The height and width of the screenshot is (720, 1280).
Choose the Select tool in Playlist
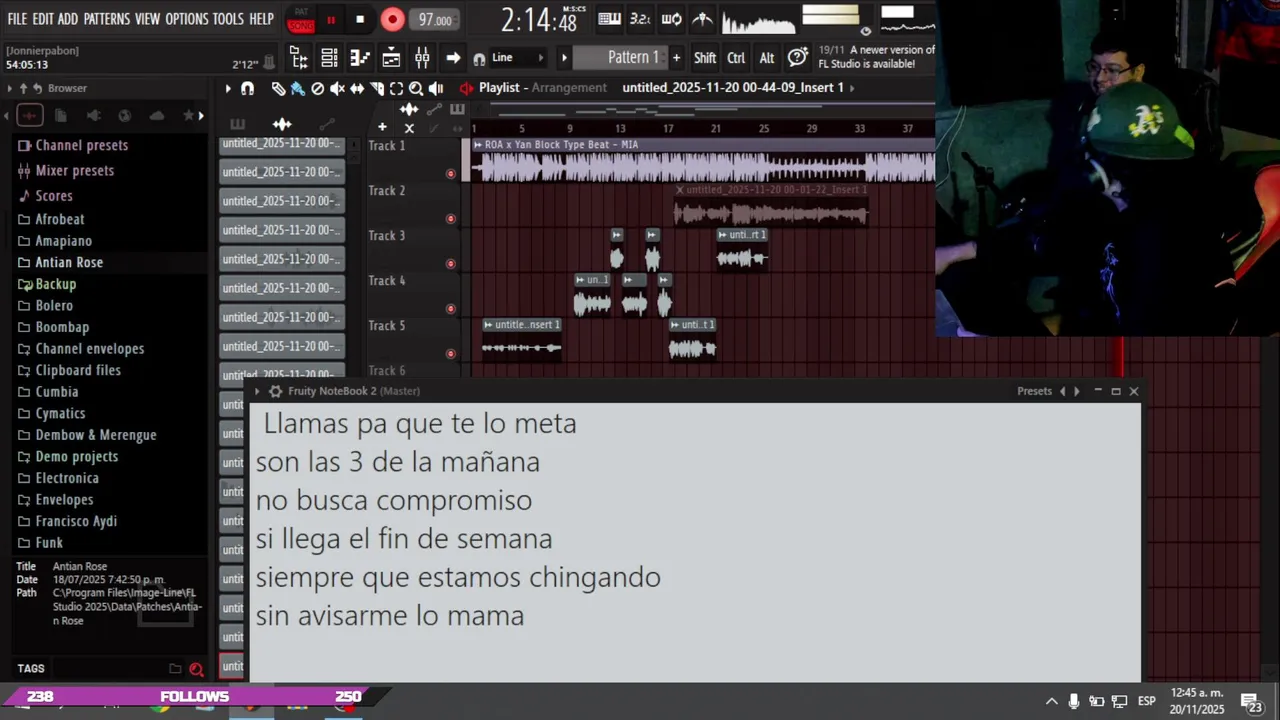(396, 88)
